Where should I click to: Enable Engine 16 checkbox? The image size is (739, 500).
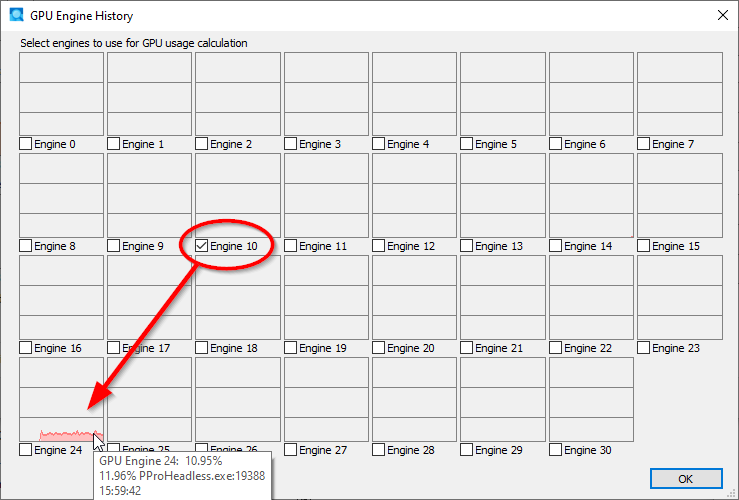click(25, 348)
